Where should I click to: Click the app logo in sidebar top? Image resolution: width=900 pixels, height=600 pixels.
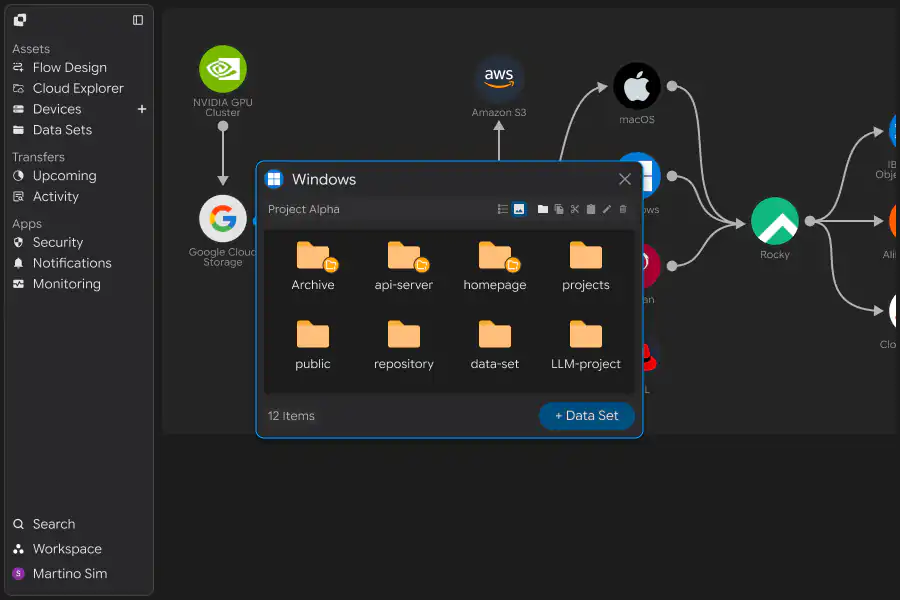[x=20, y=20]
